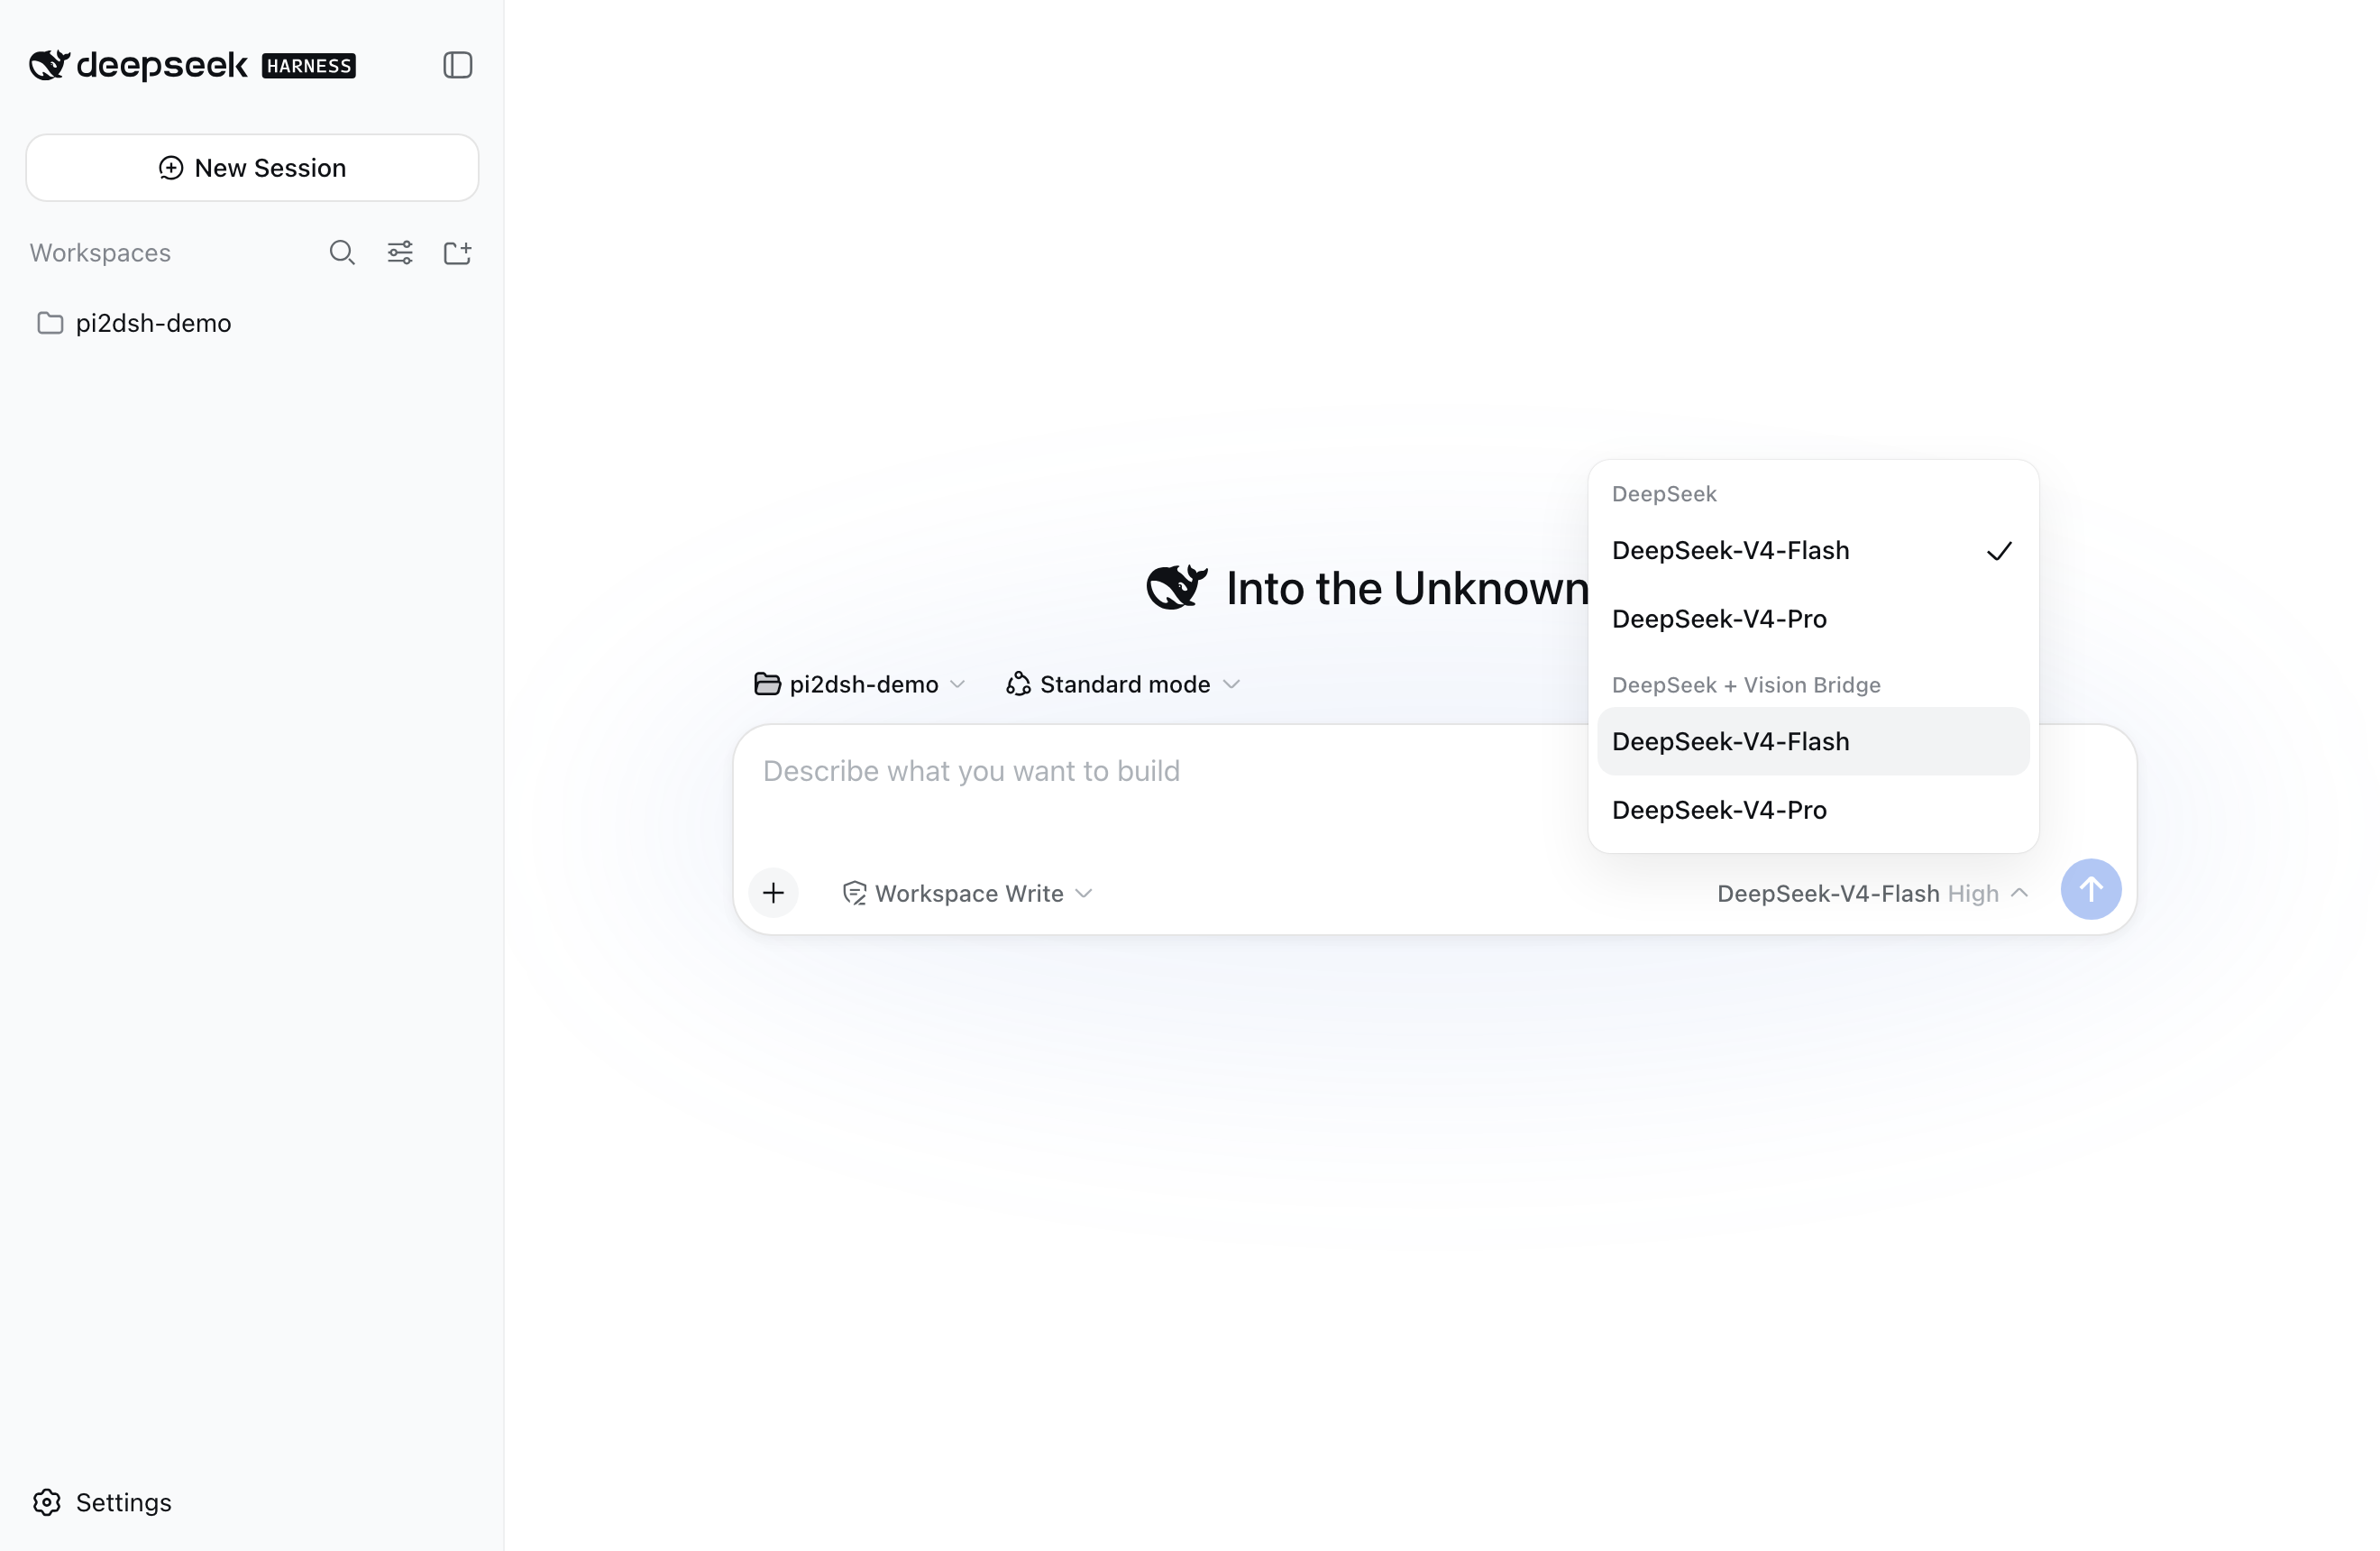The height and width of the screenshot is (1551, 2380).
Task: Collapse the sidebar panel toggle icon
Action: [457, 65]
